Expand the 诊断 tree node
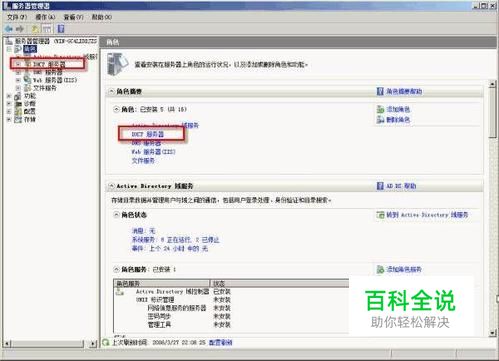The height and width of the screenshot is (361, 499). [x=9, y=104]
